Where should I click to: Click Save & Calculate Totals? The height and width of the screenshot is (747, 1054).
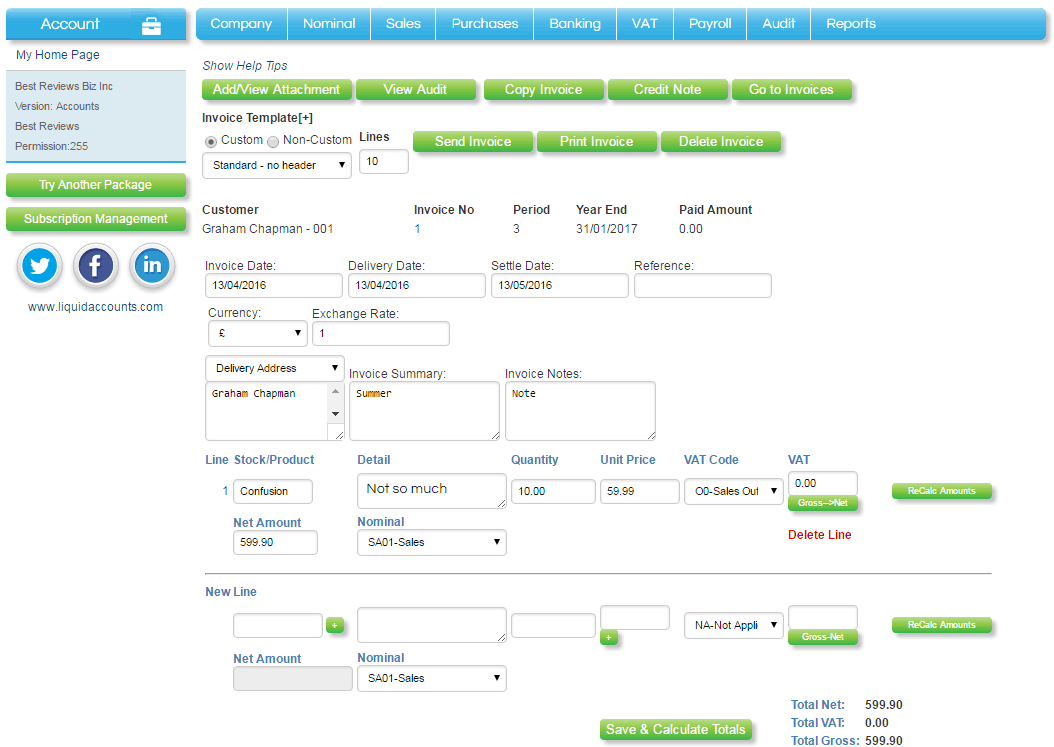click(x=676, y=730)
